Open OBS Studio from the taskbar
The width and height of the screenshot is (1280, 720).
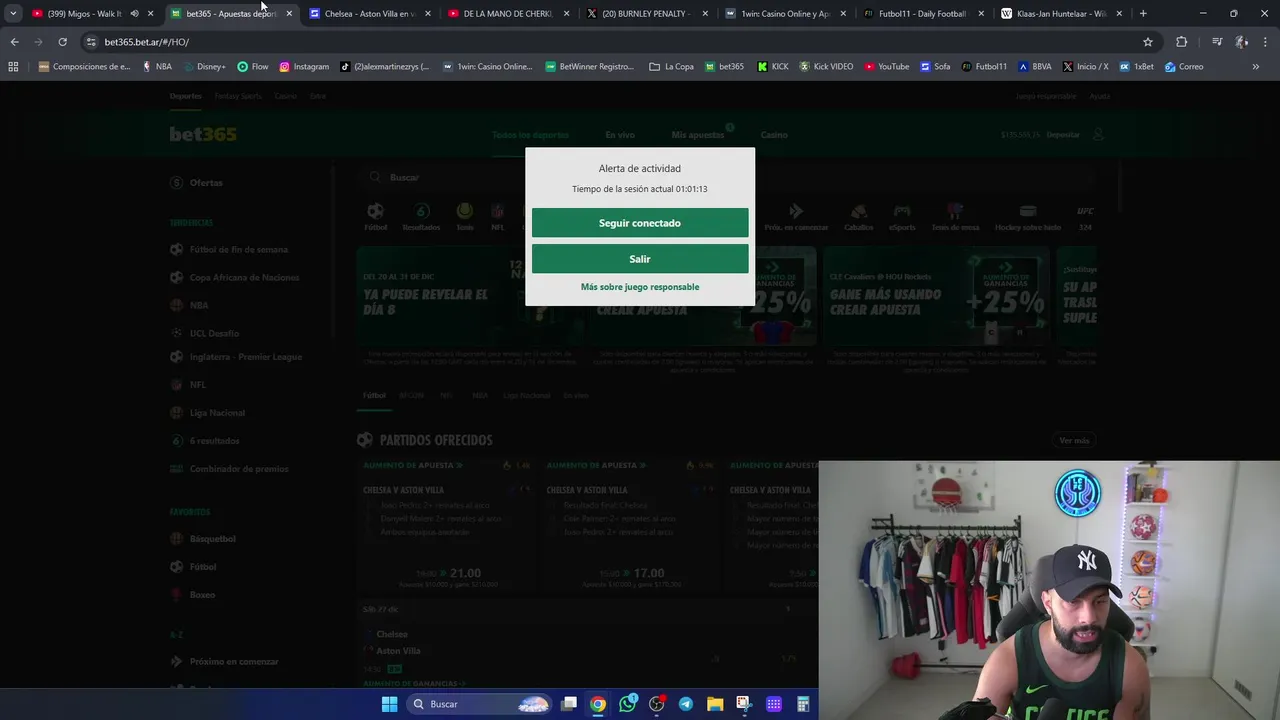[657, 704]
